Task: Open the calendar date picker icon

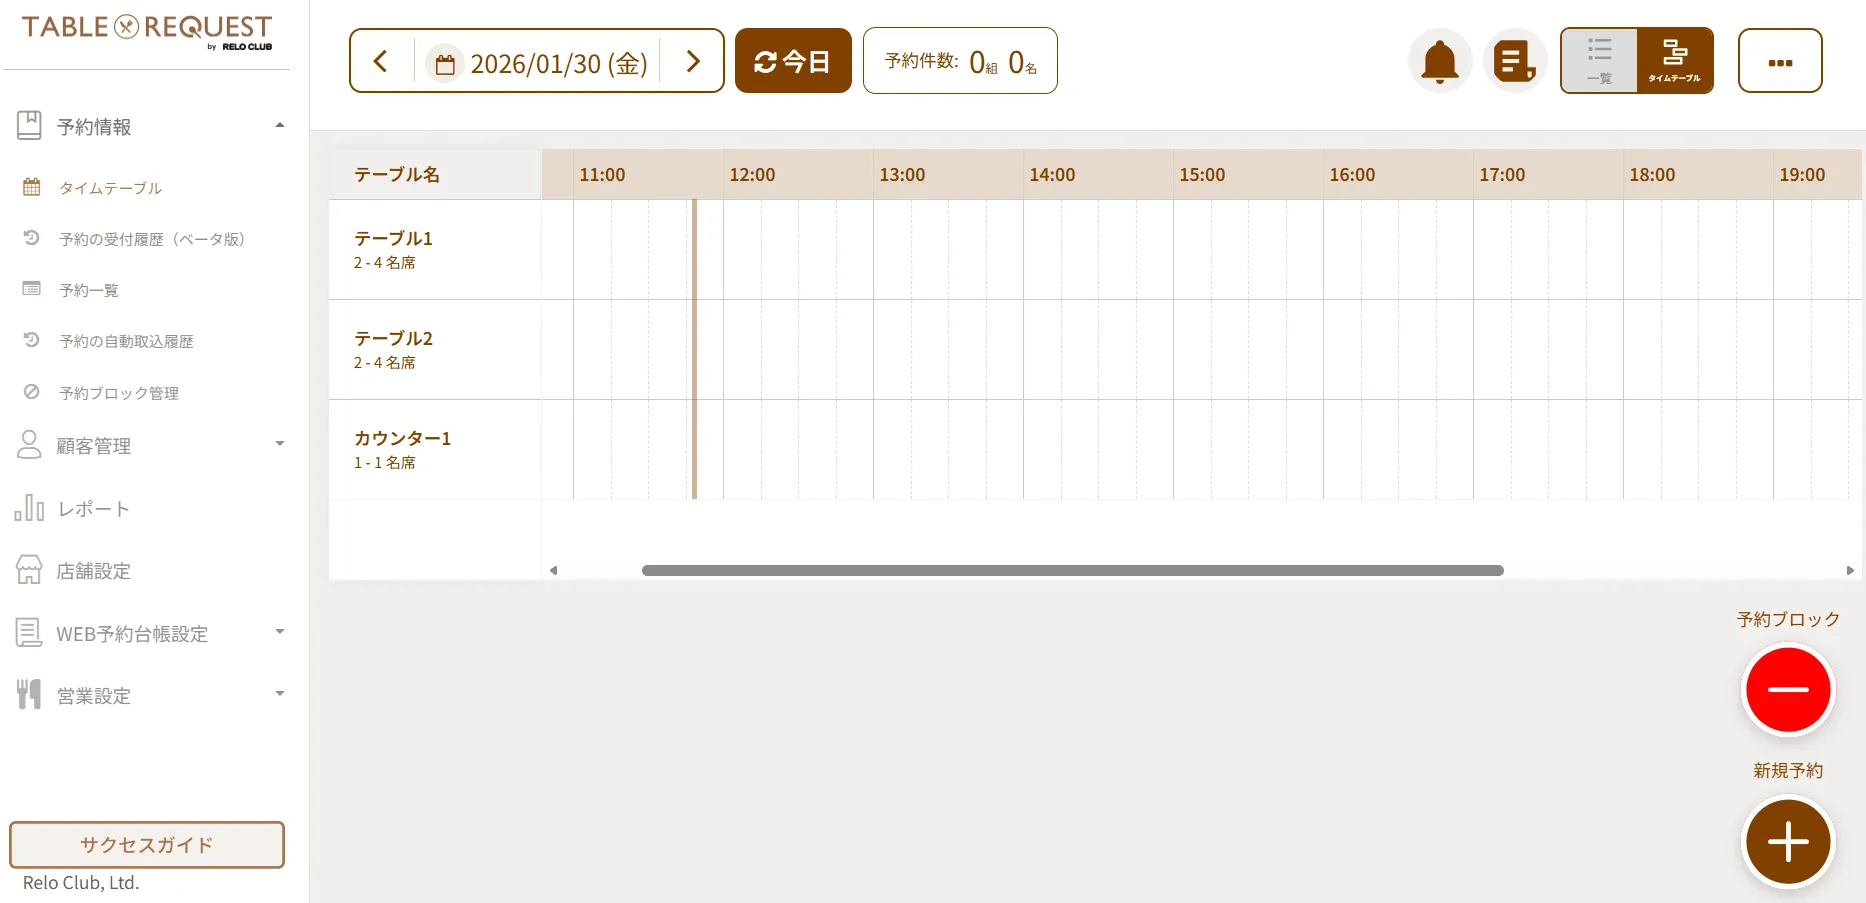Action: coord(445,64)
